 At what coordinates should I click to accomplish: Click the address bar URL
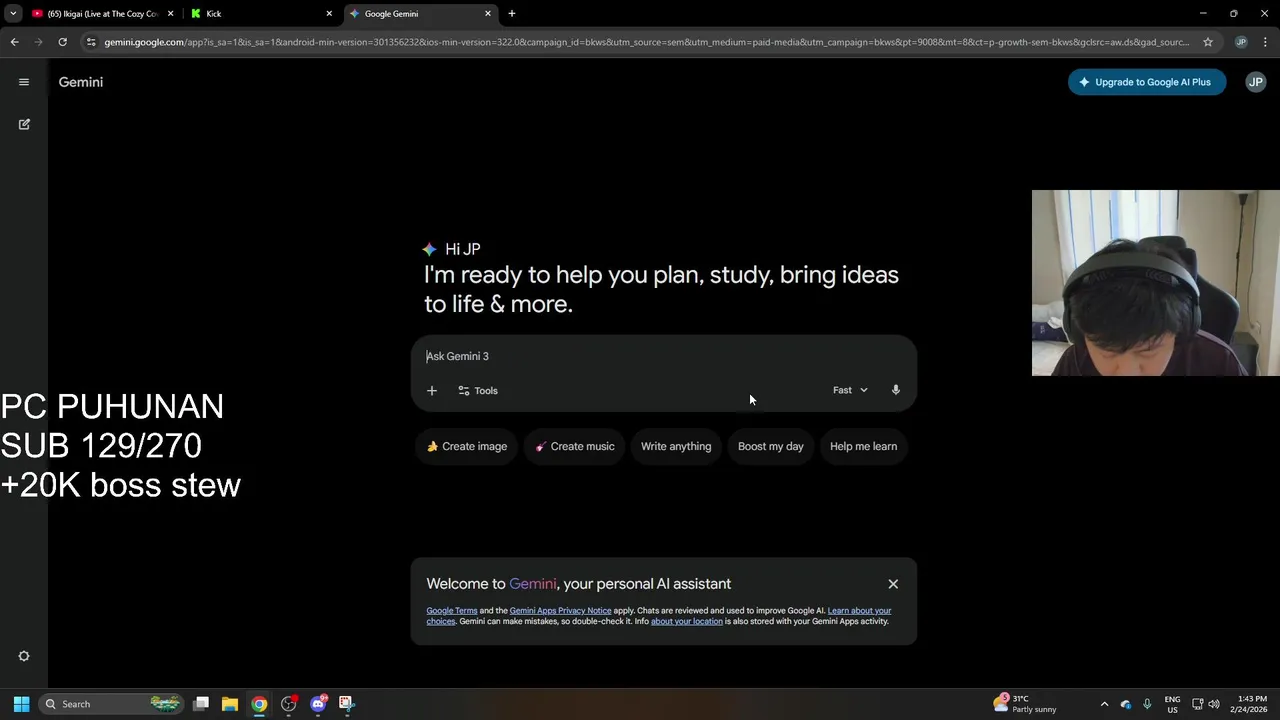646,42
